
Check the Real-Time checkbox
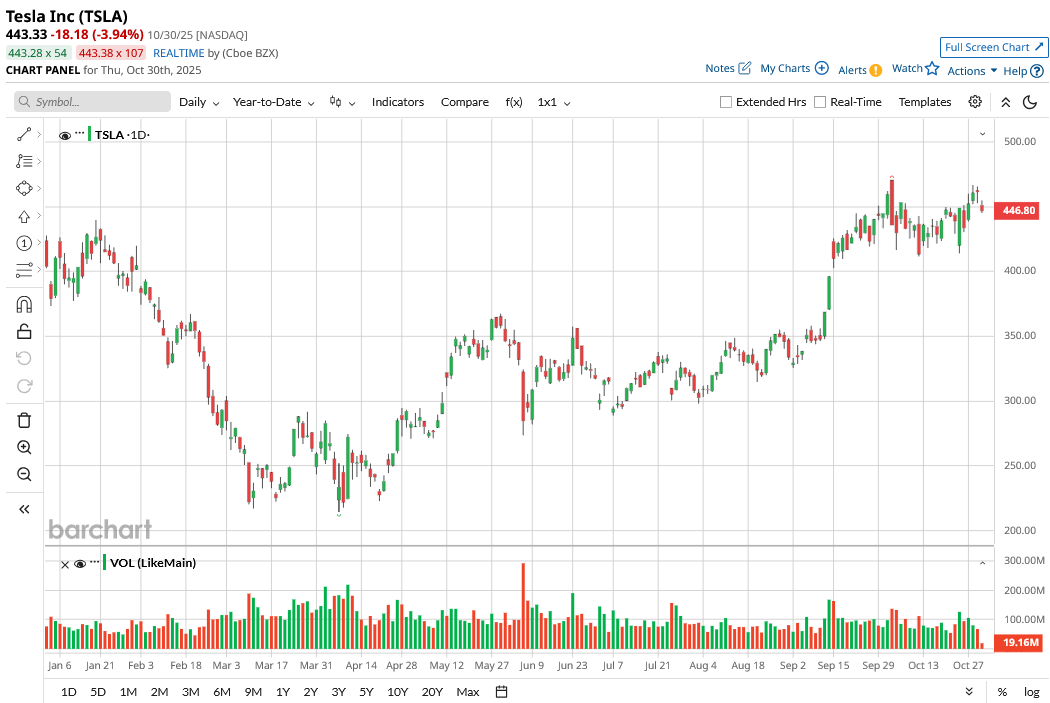[x=820, y=102]
